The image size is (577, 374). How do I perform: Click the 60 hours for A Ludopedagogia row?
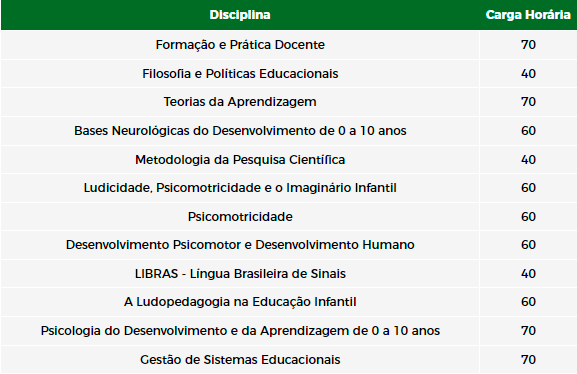pos(528,302)
